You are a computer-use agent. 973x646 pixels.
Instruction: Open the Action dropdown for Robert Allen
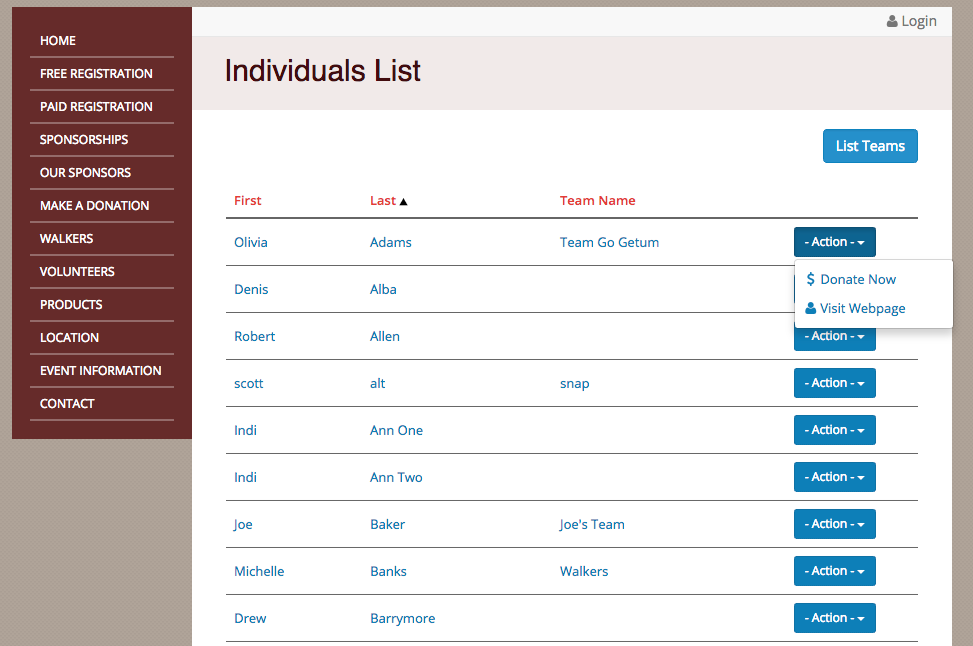tap(835, 339)
